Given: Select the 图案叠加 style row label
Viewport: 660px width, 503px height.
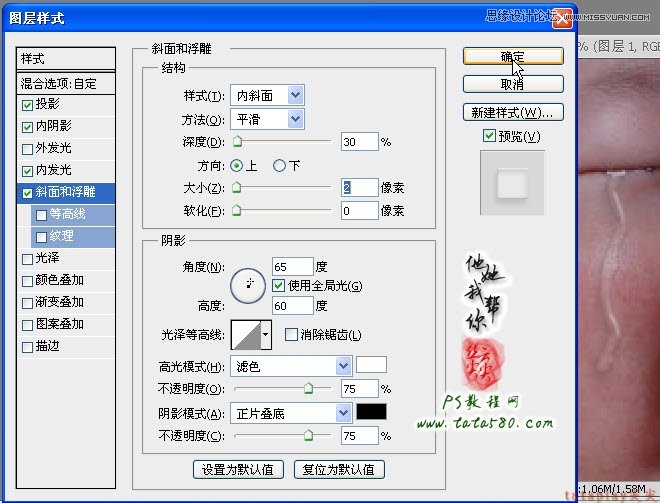Looking at the screenshot, I should click(x=59, y=324).
